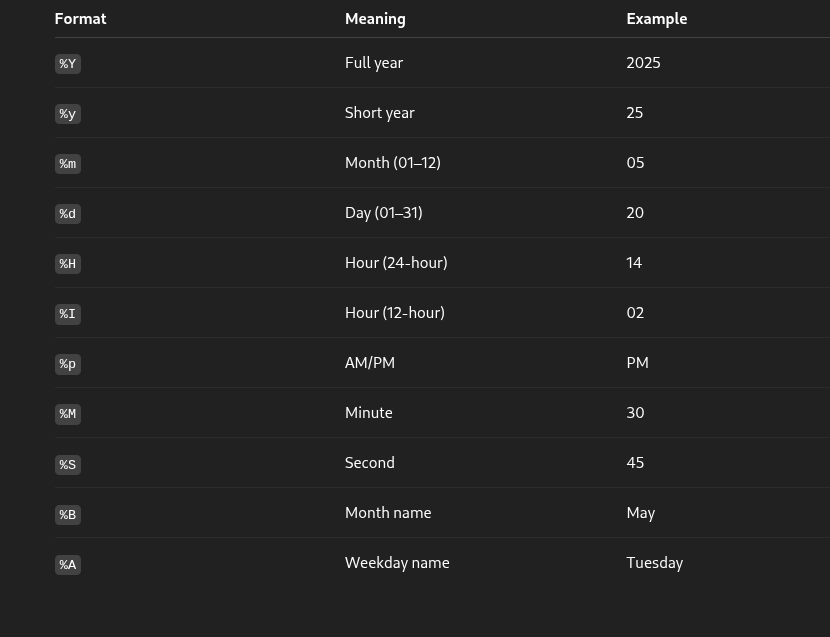This screenshot has height=637, width=830.
Task: Click the example value May
Action: (x=640, y=513)
